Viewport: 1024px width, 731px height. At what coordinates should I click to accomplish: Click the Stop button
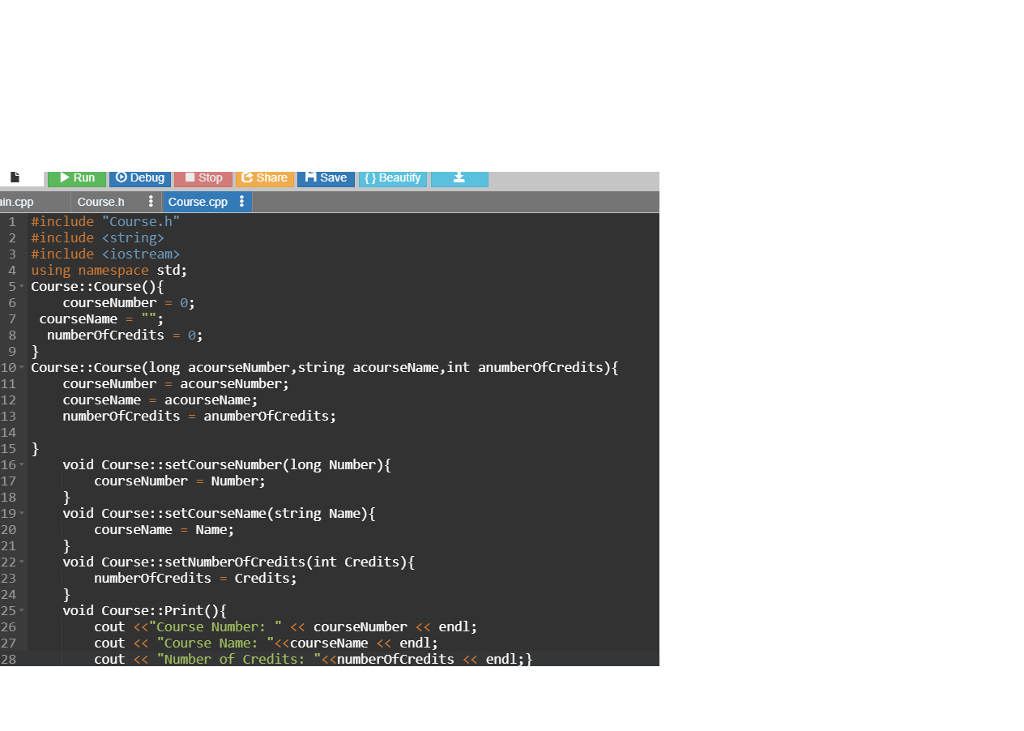click(x=203, y=178)
